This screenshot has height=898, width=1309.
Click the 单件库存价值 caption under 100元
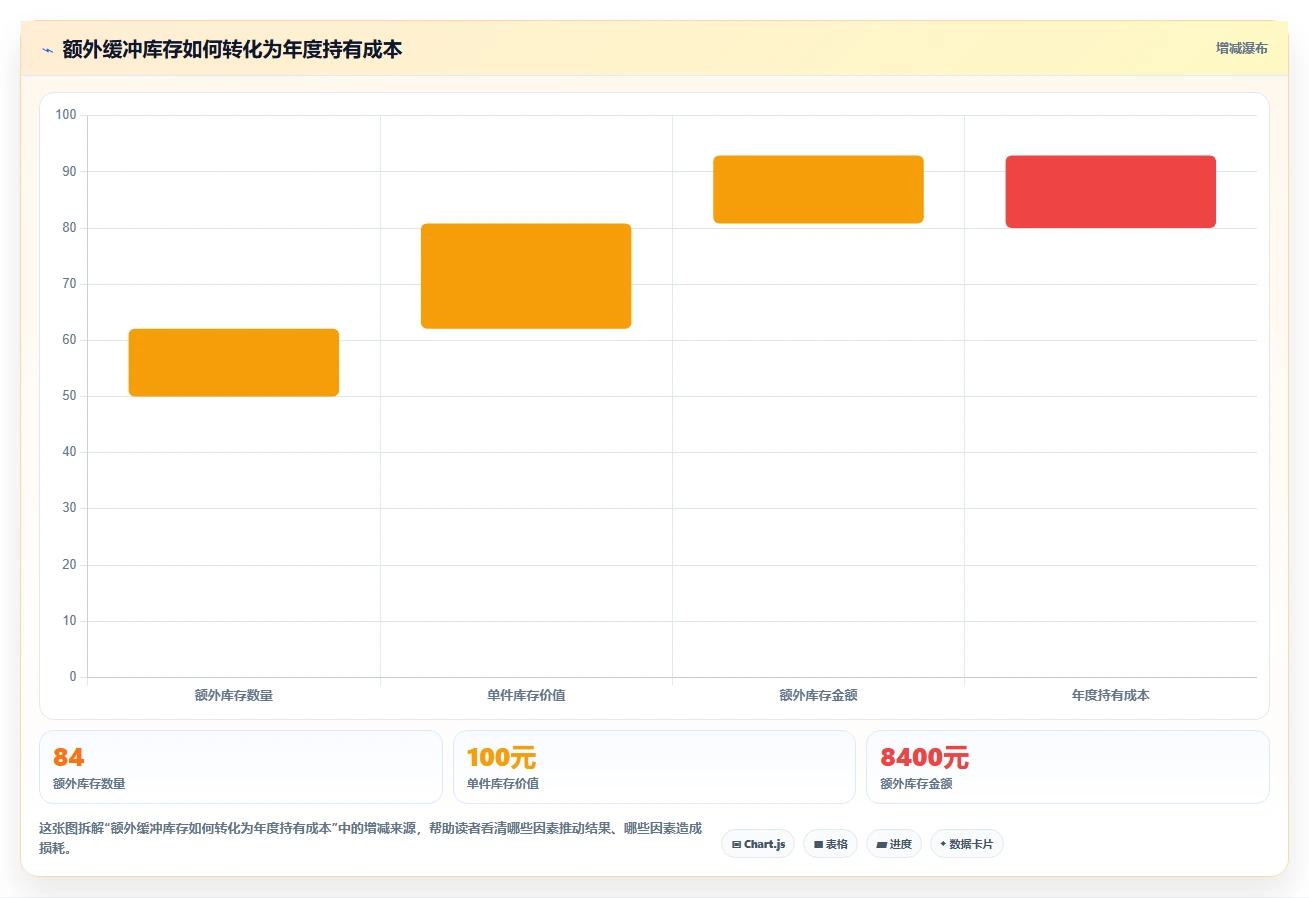503,784
